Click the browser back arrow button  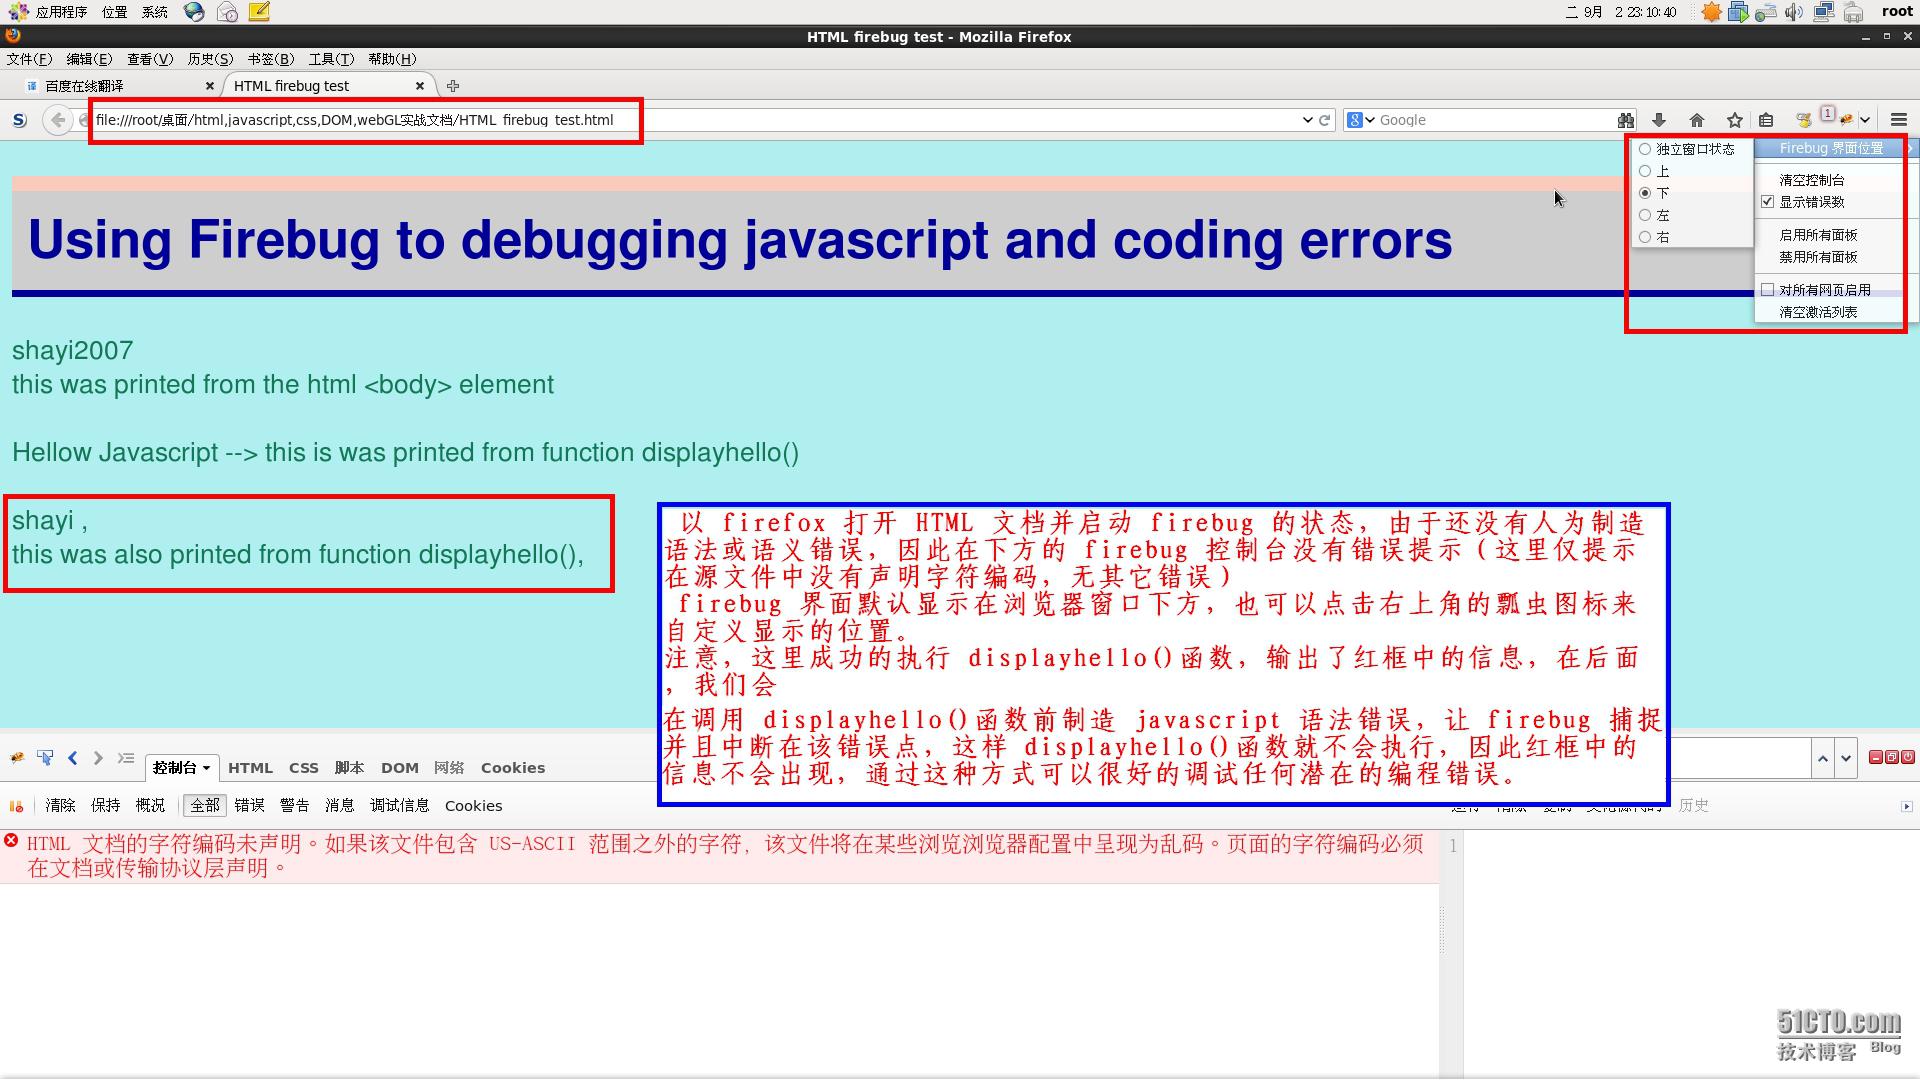[x=58, y=120]
